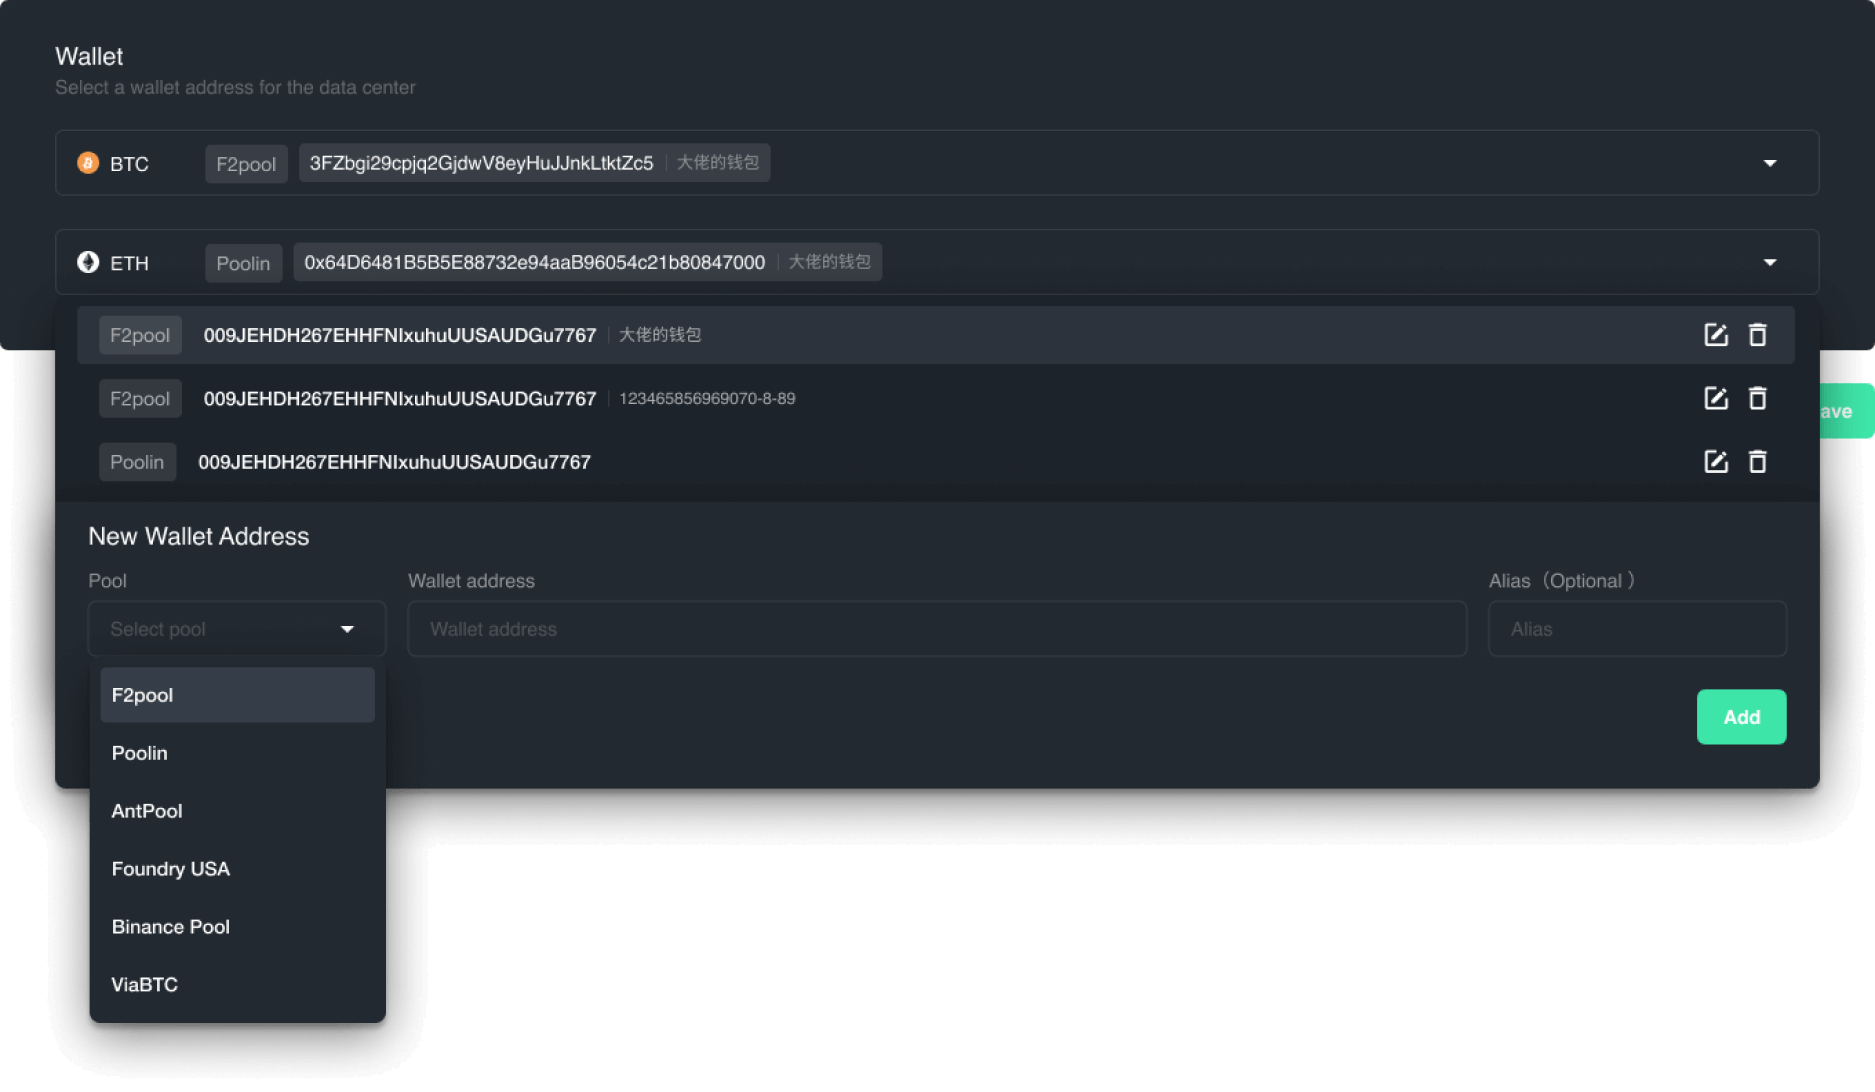Image resolution: width=1875 pixels, height=1092 pixels.
Task: Delete the first F2pool wallet entry
Action: point(1757,335)
